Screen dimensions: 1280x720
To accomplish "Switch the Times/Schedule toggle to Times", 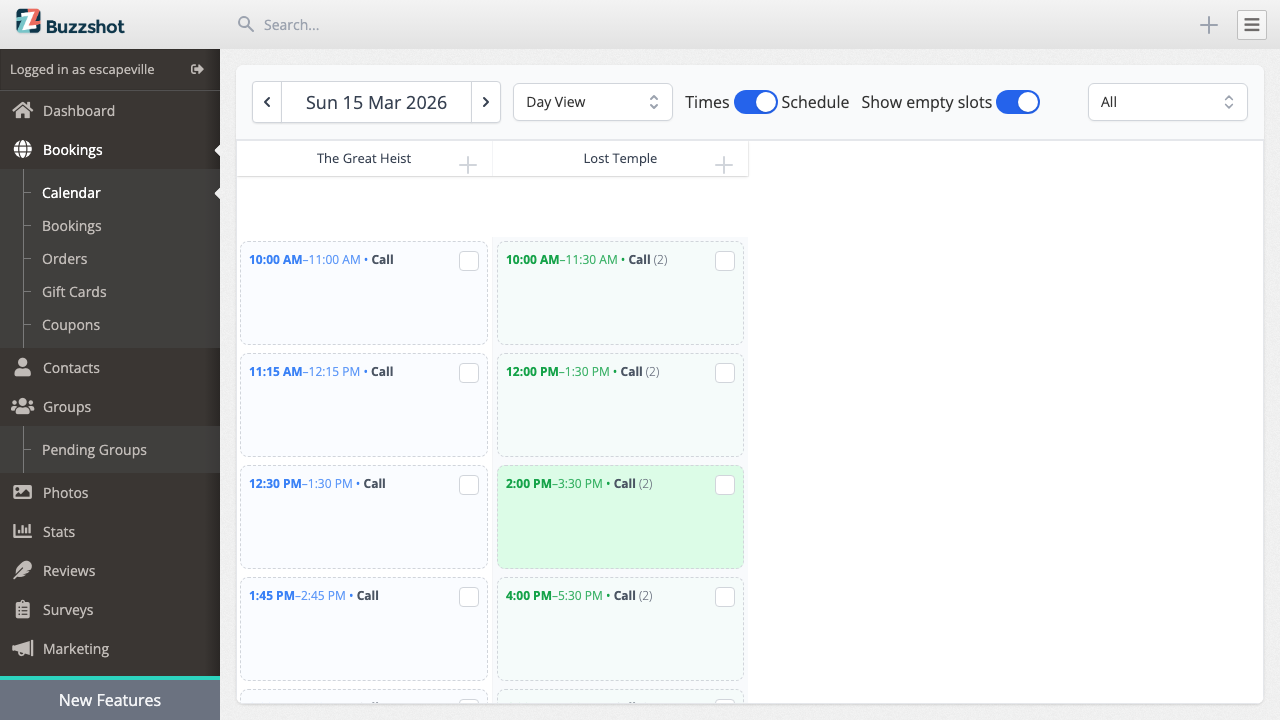I will click(x=756, y=102).
